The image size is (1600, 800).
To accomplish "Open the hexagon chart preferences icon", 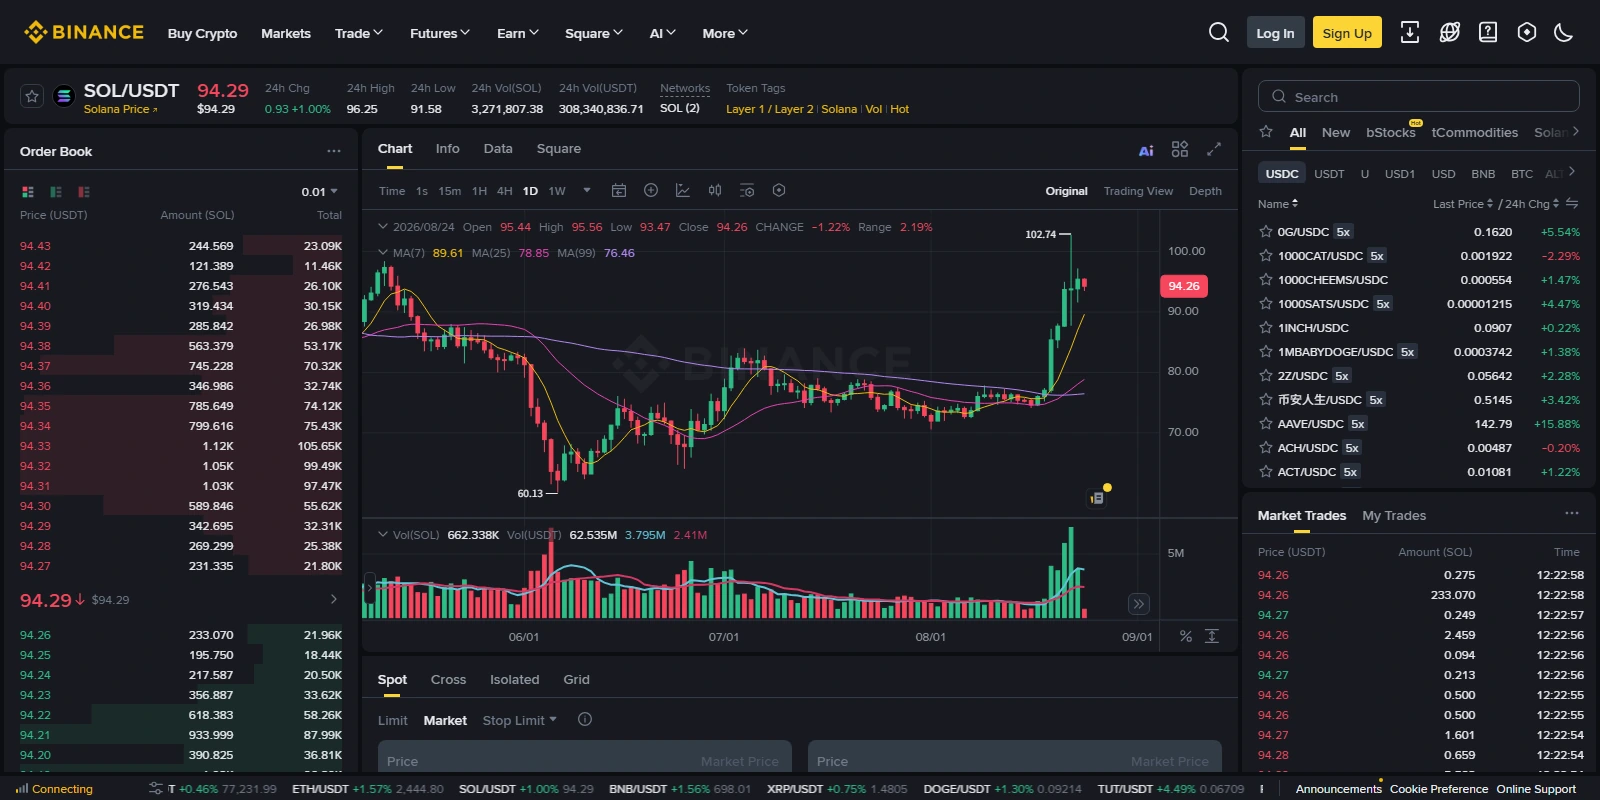I will (x=779, y=190).
